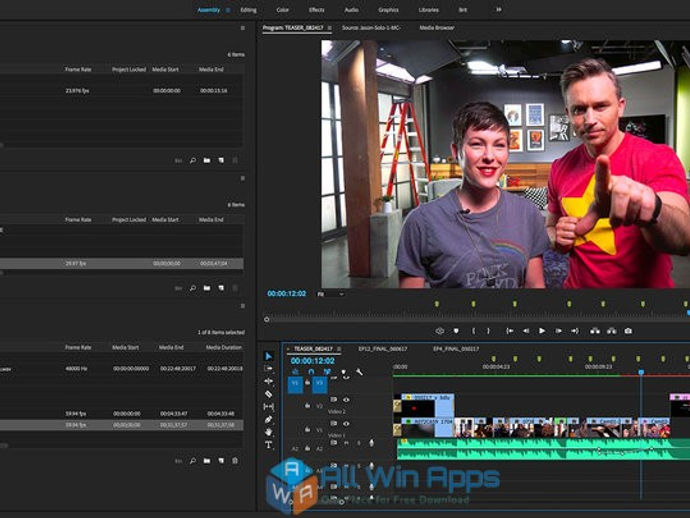Open Assembly workspace menu icon
Screen dimensions: 690x518
click(228, 10)
